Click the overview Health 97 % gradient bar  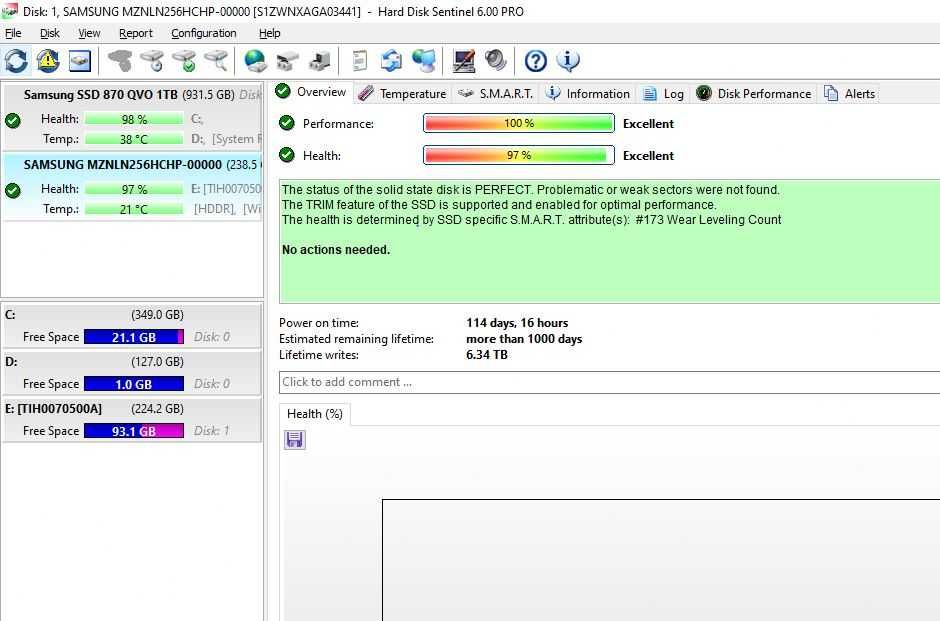[519, 155]
